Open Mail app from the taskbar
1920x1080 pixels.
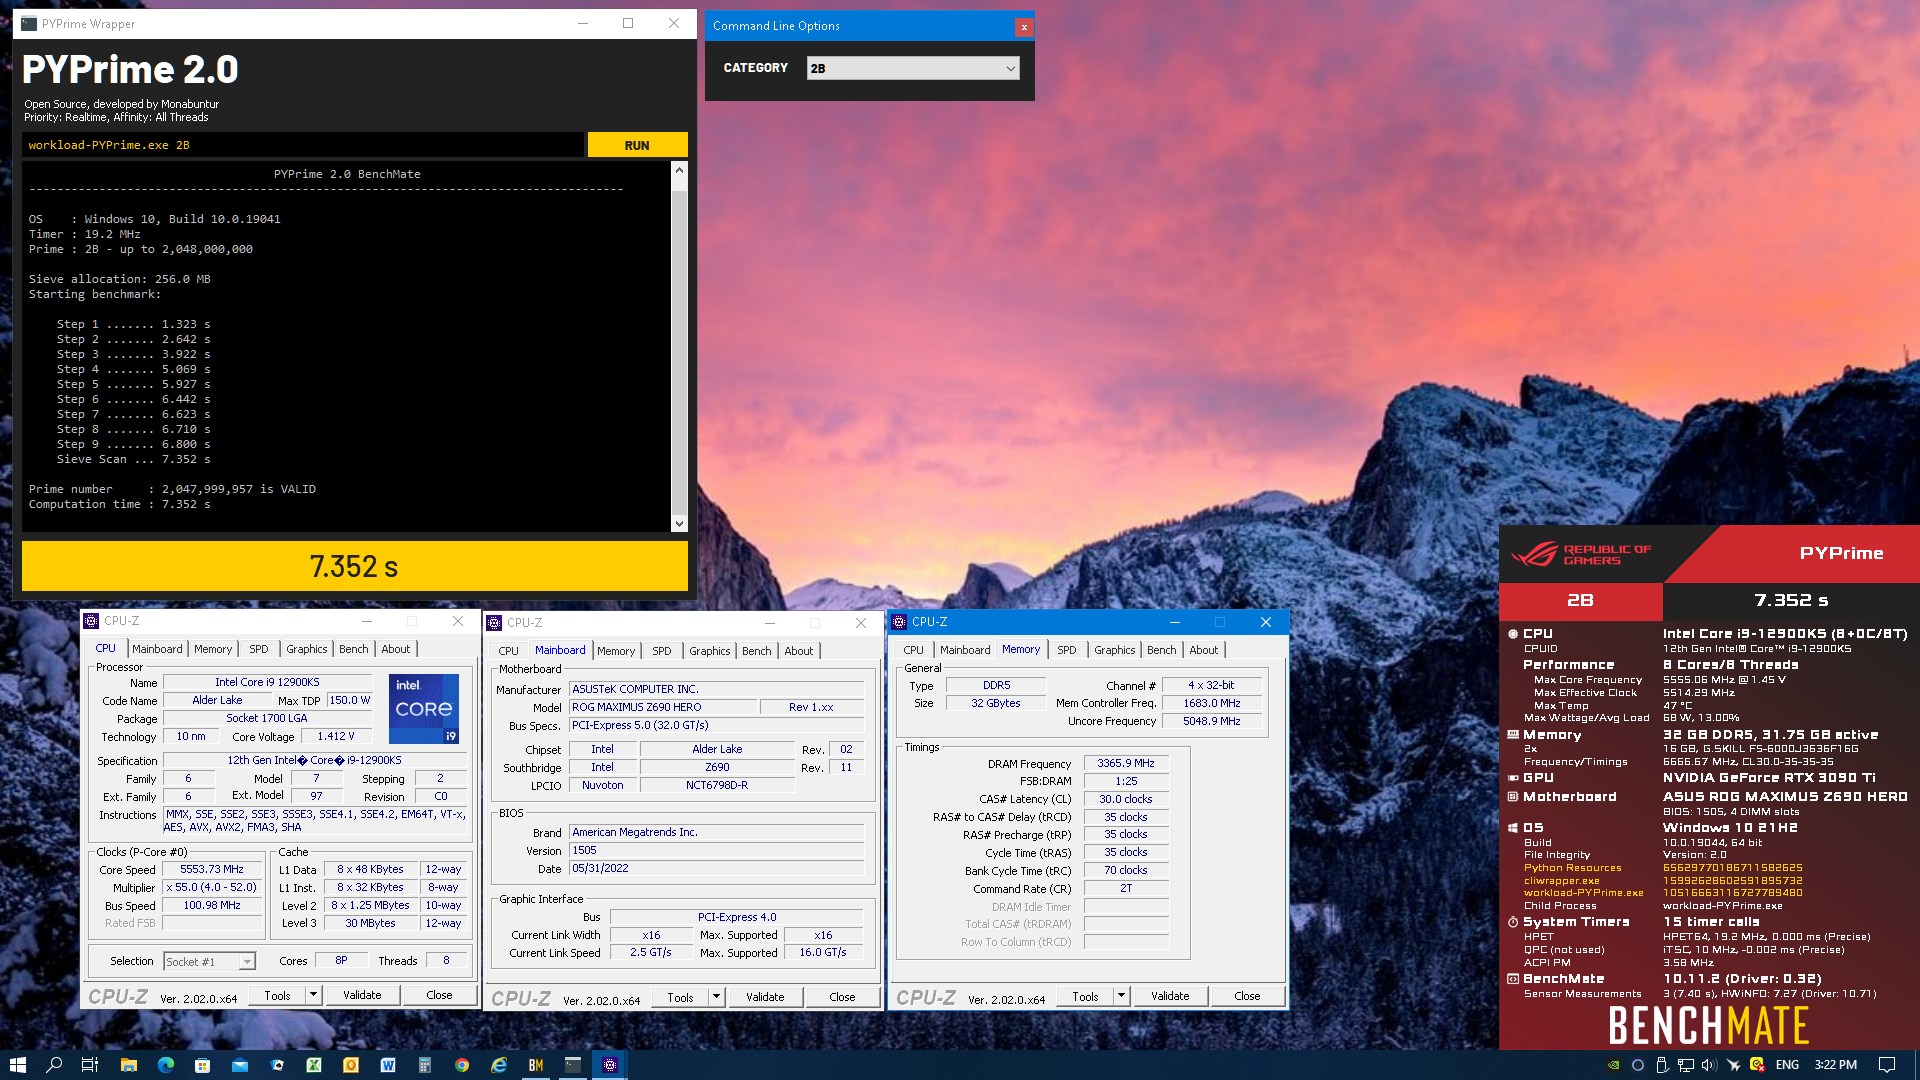coord(240,1065)
